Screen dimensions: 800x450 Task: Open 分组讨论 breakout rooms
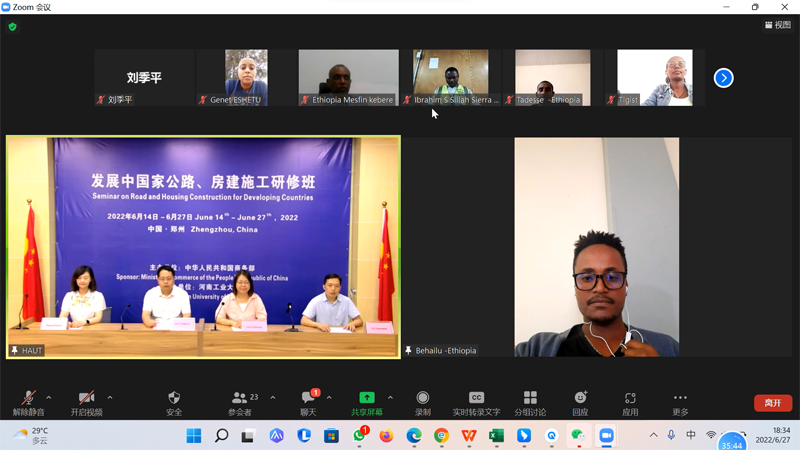(530, 402)
